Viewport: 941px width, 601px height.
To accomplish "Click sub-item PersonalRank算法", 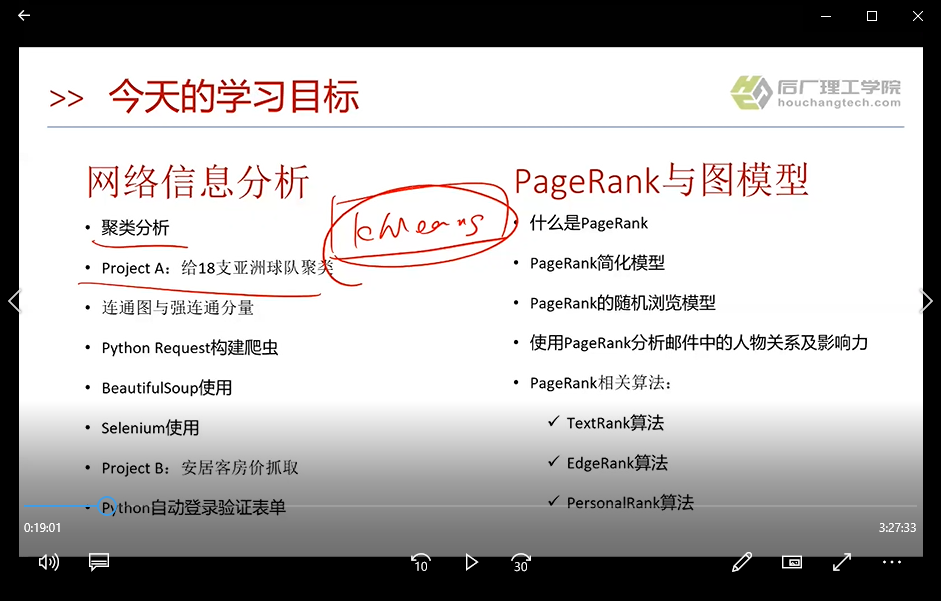I will click(x=630, y=503).
